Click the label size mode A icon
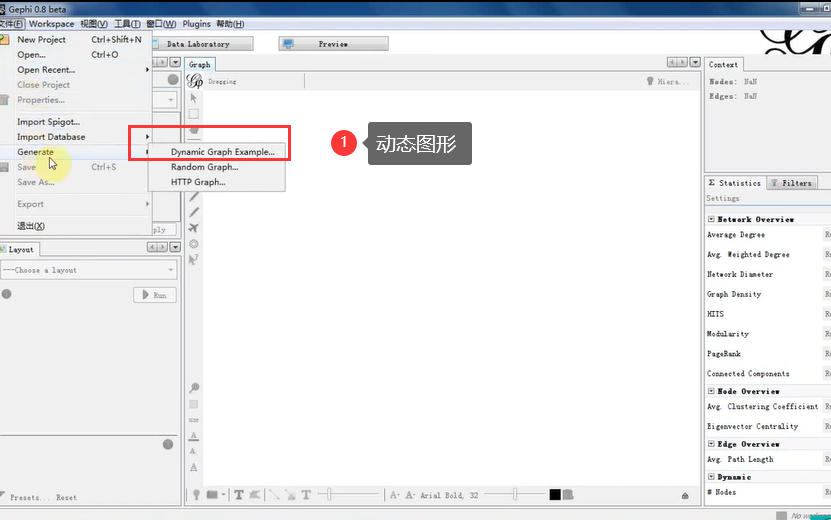The width and height of the screenshot is (831, 520). coord(395,495)
